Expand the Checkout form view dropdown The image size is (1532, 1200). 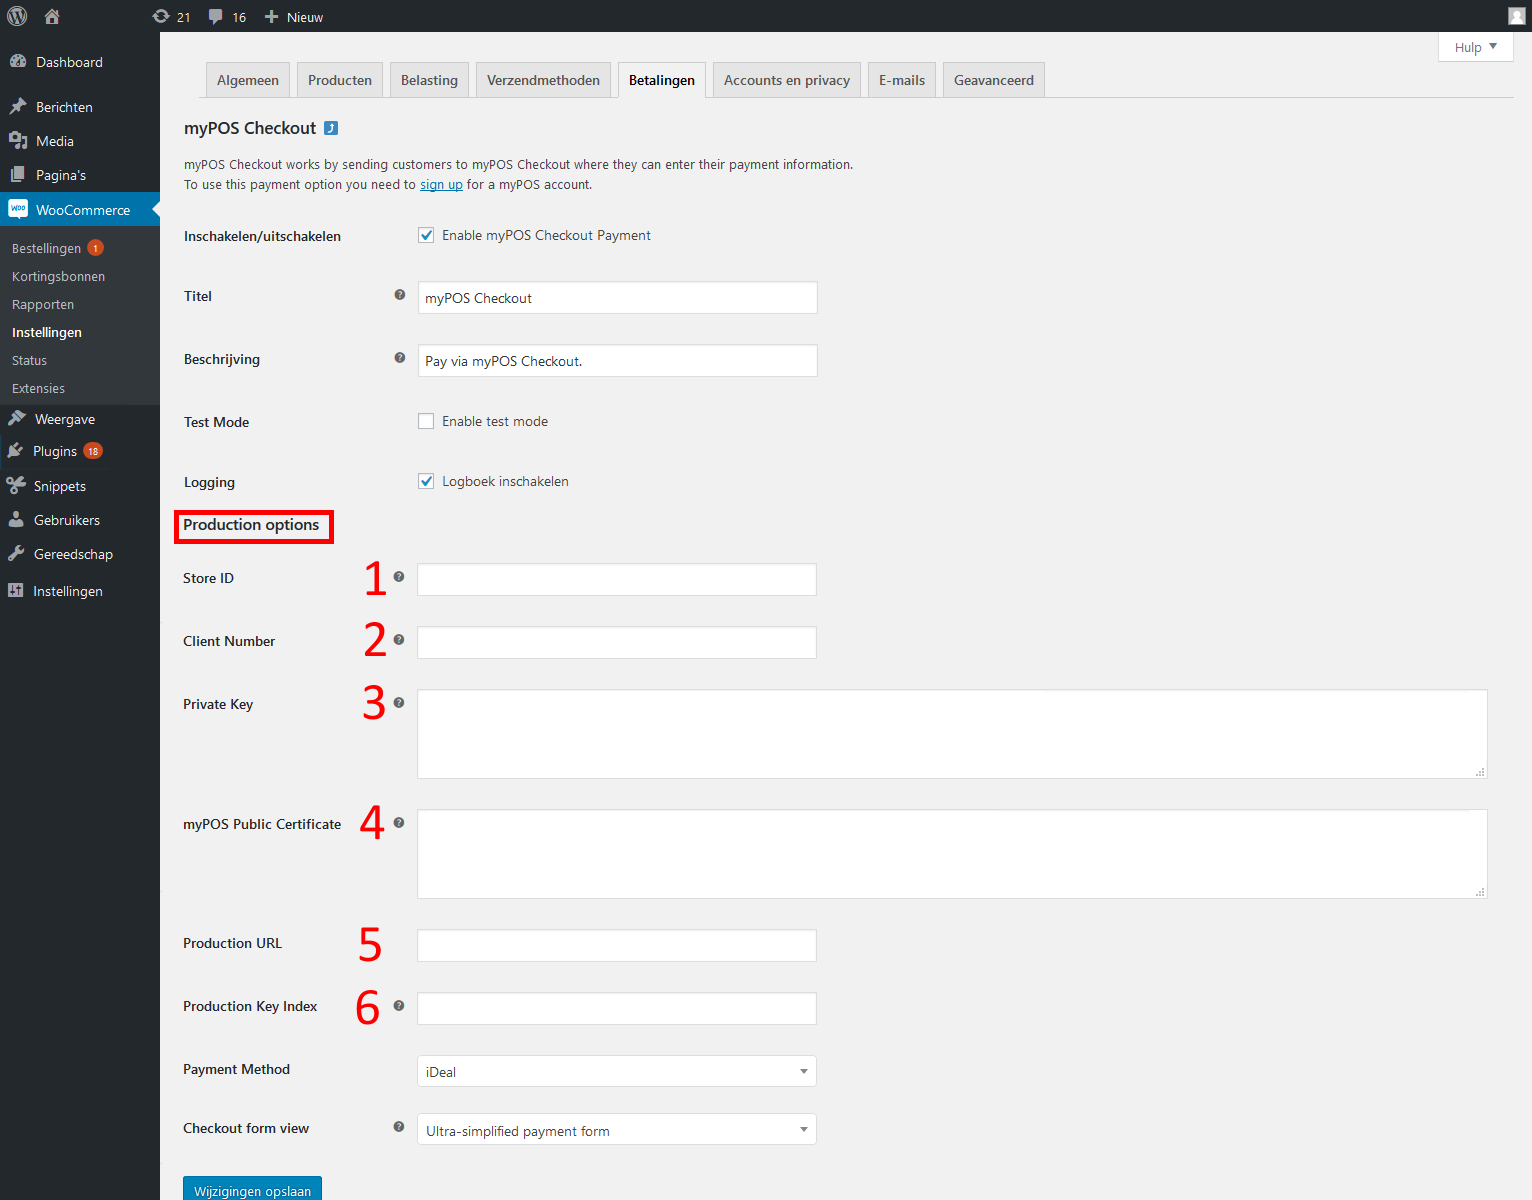point(616,1130)
